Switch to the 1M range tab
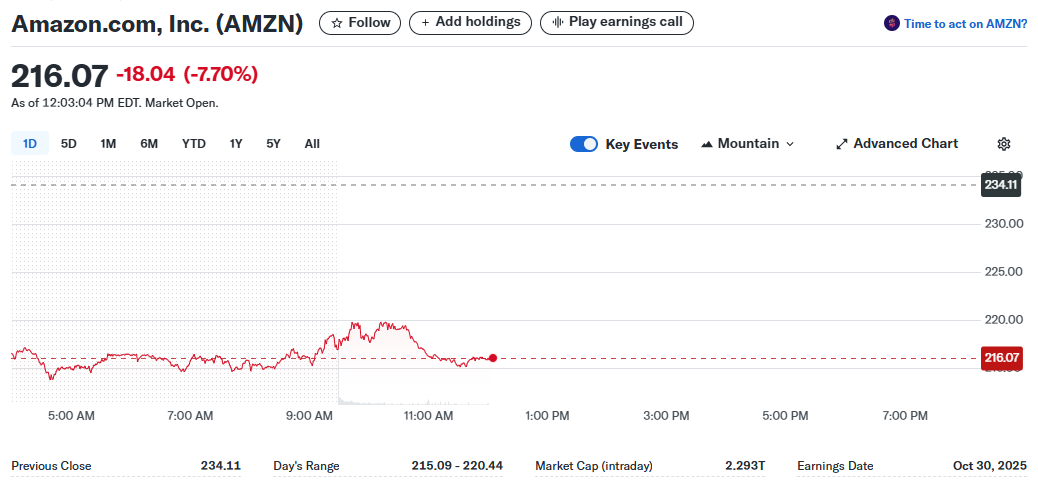Image resolution: width=1038 pixels, height=480 pixels. pos(109,144)
